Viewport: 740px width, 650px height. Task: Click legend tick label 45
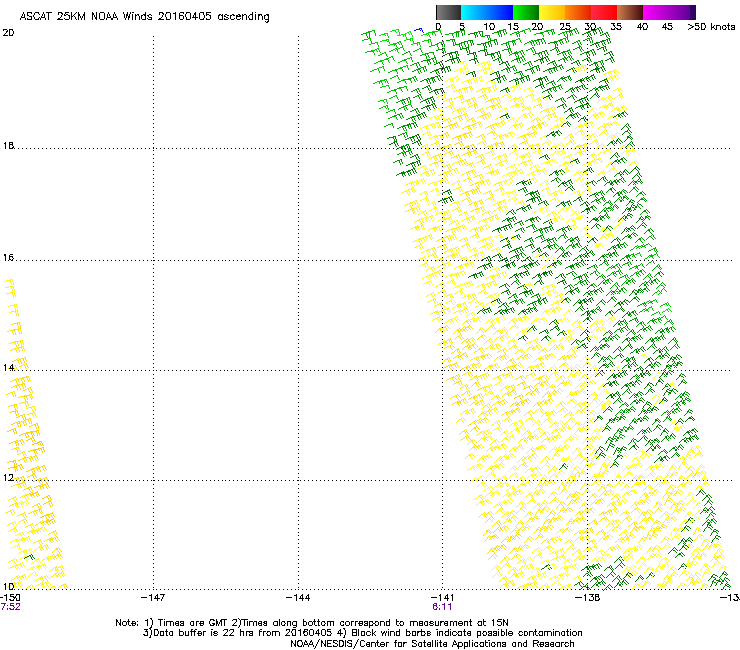click(x=667, y=27)
